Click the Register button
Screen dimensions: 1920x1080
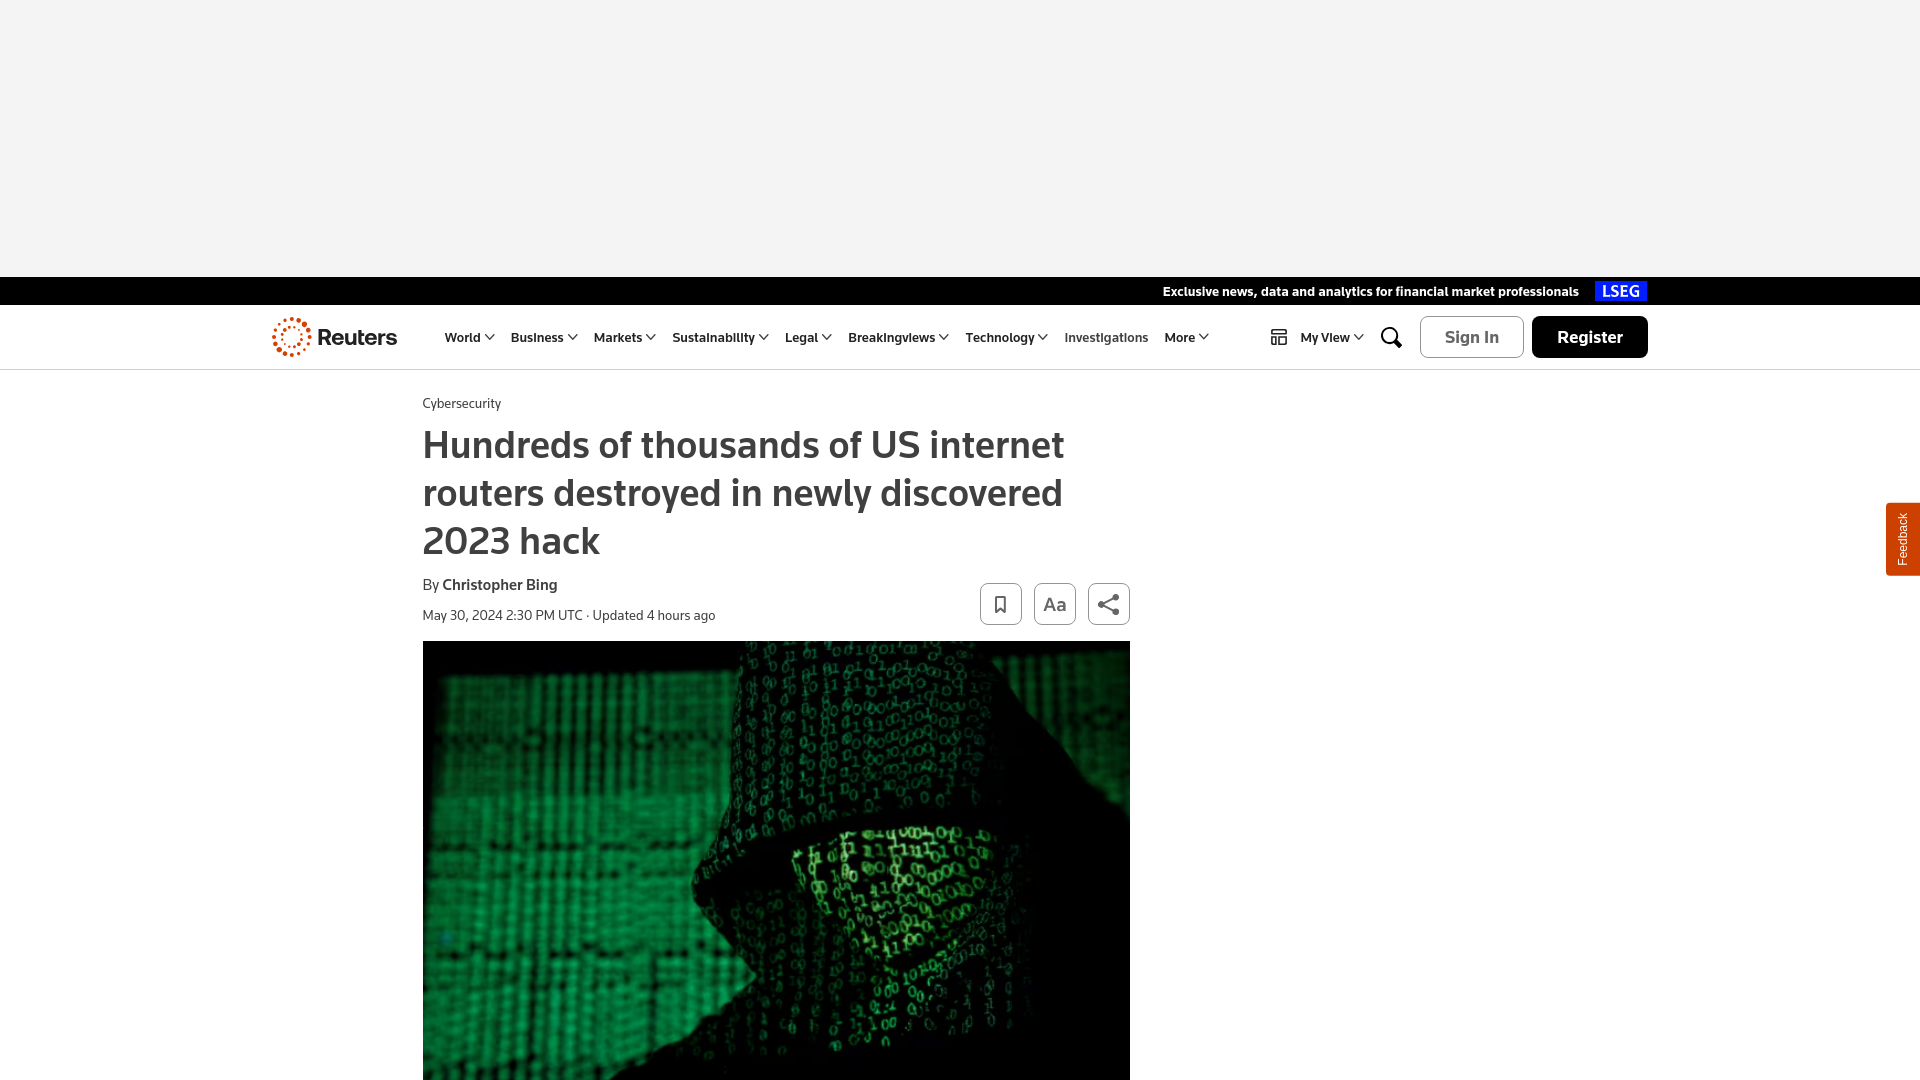tap(1589, 336)
